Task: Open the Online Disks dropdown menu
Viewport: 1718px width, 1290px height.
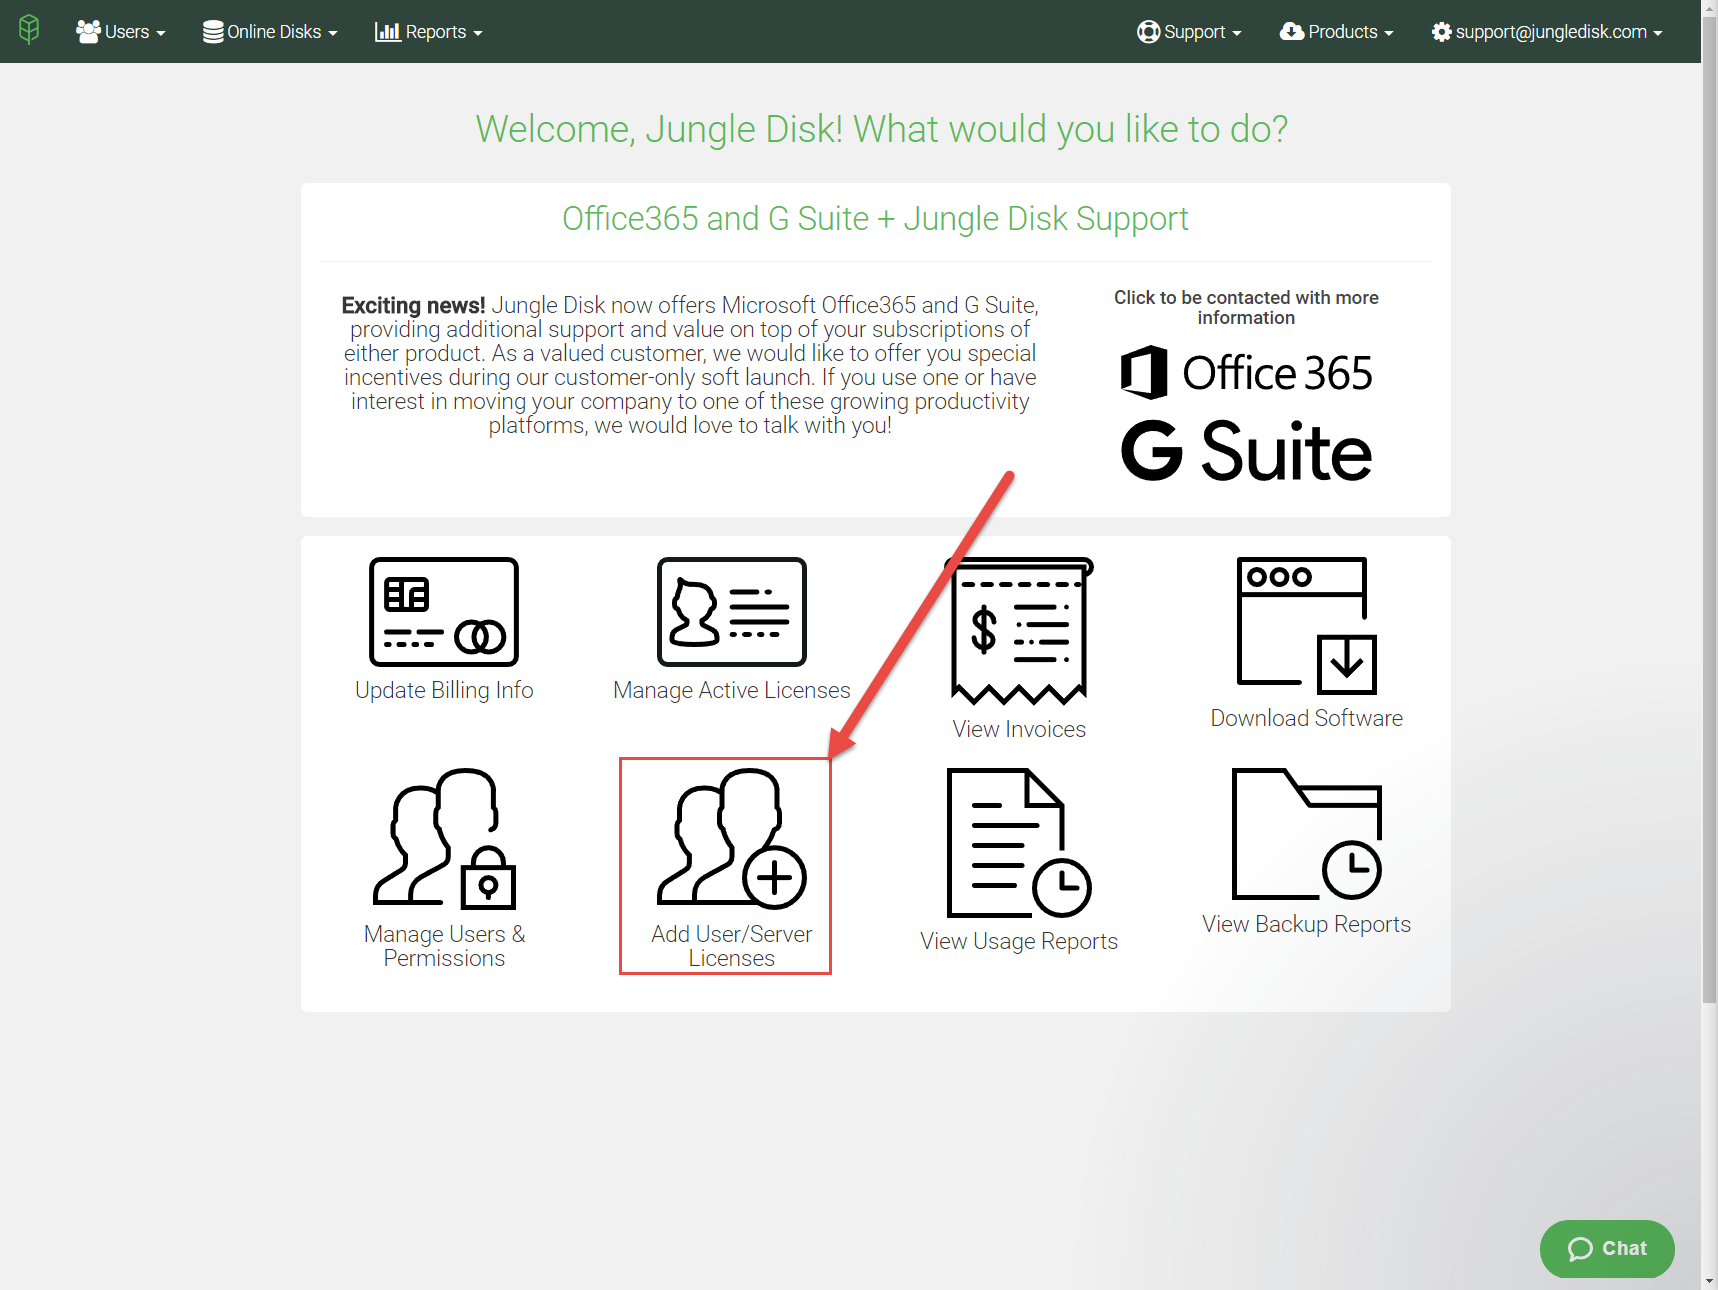Action: pos(270,32)
